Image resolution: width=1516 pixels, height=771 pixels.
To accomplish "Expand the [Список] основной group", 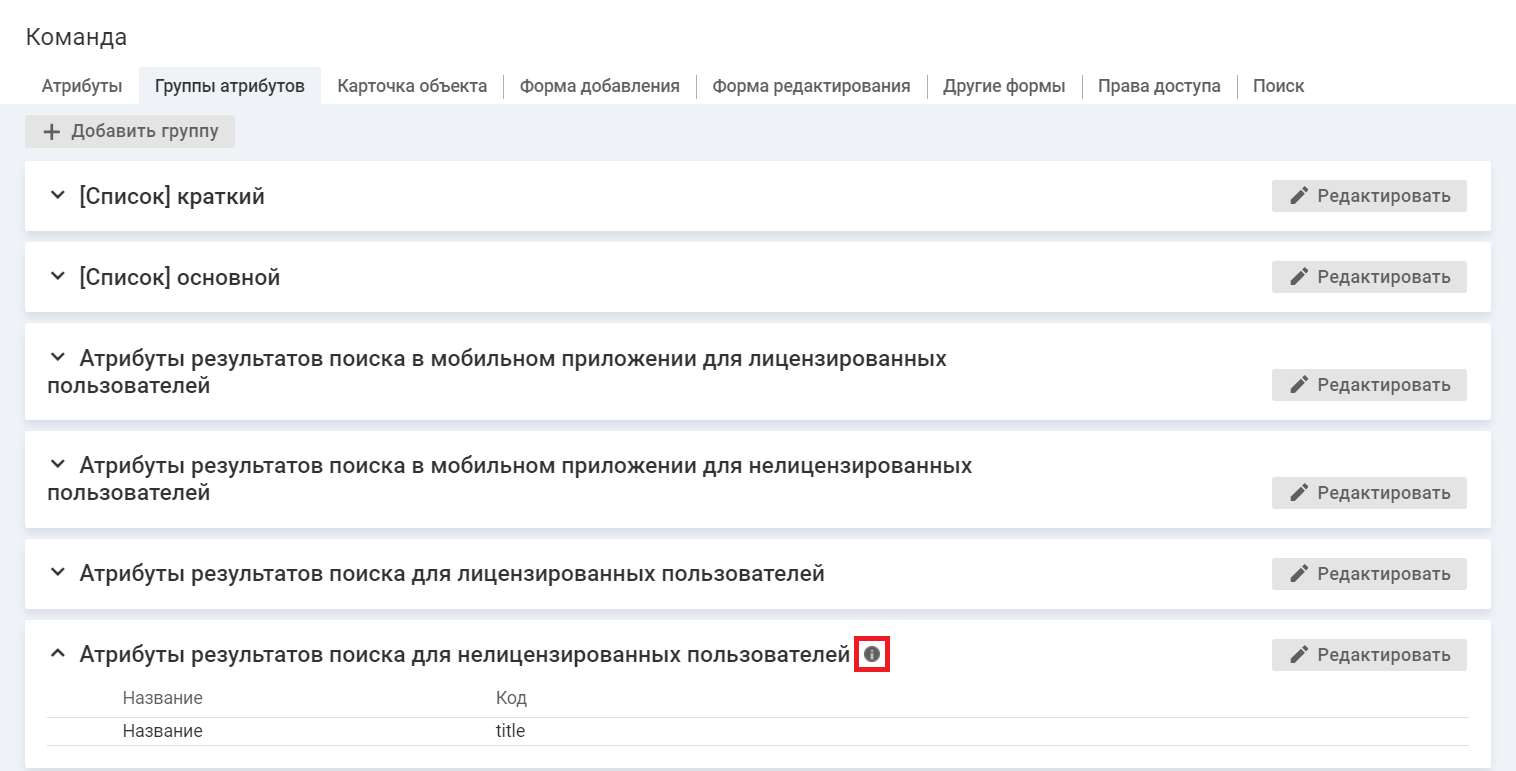I will coord(58,277).
